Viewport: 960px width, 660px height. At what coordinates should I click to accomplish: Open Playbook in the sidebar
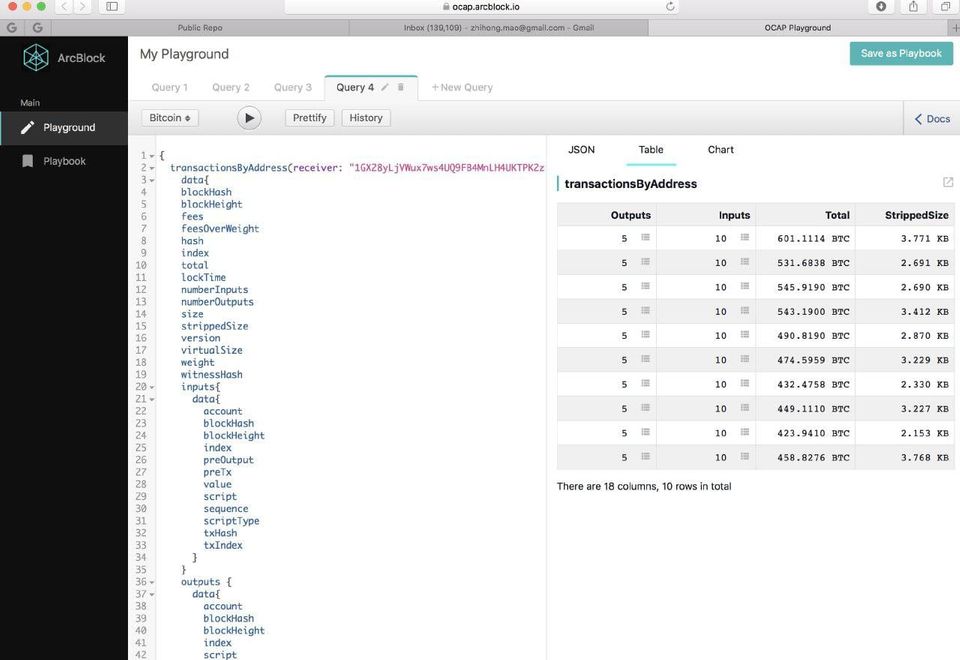pyautogui.click(x=64, y=161)
